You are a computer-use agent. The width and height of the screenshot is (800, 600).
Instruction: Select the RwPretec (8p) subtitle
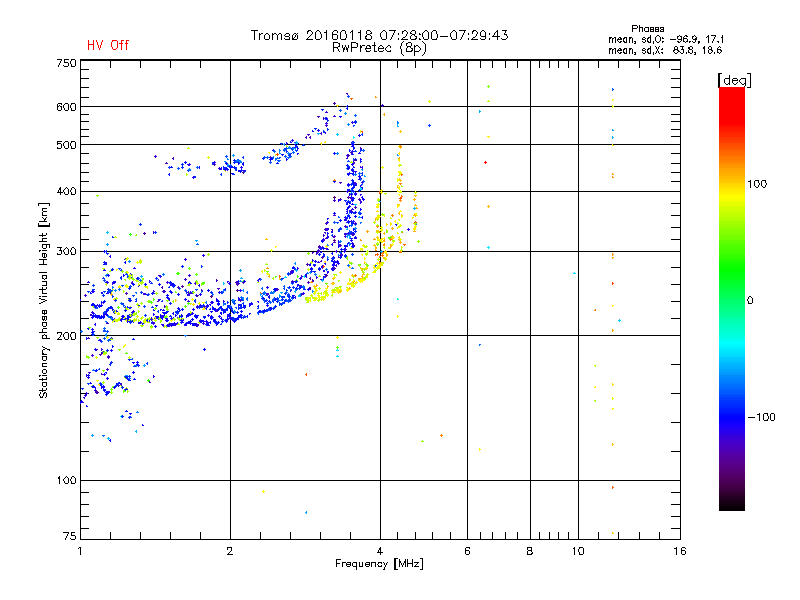point(379,47)
